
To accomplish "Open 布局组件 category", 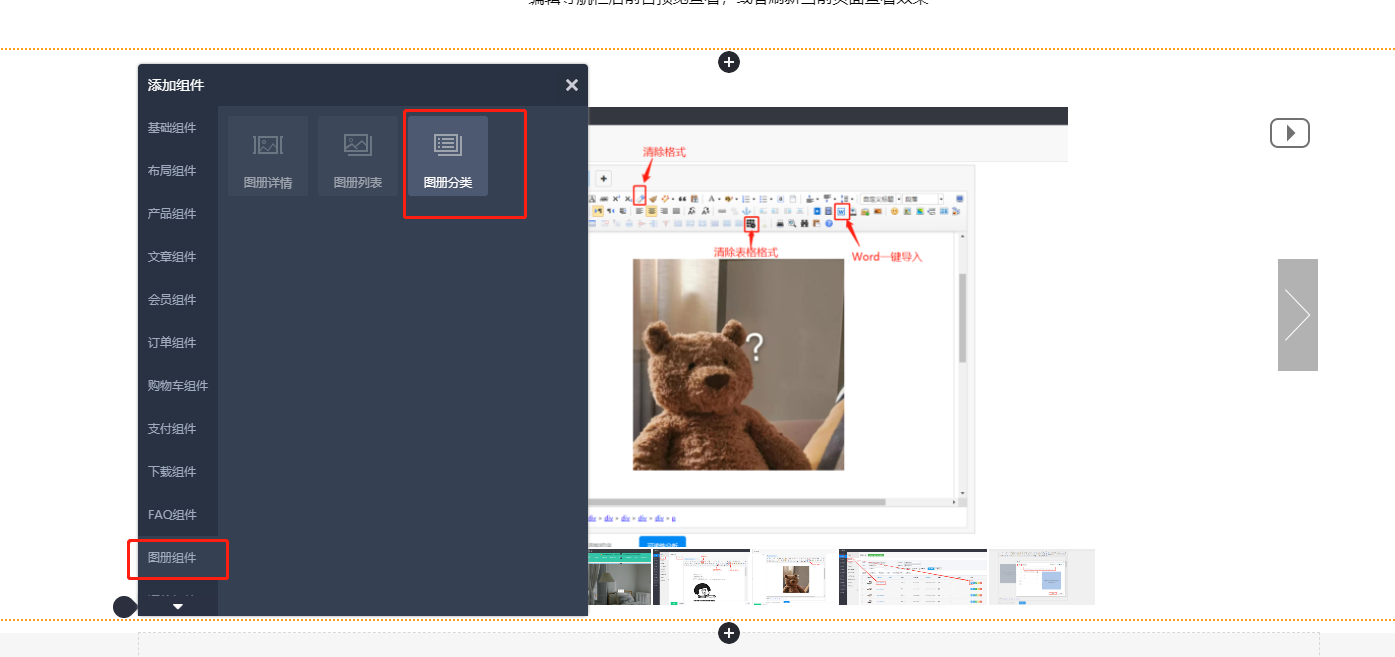I will click(172, 171).
